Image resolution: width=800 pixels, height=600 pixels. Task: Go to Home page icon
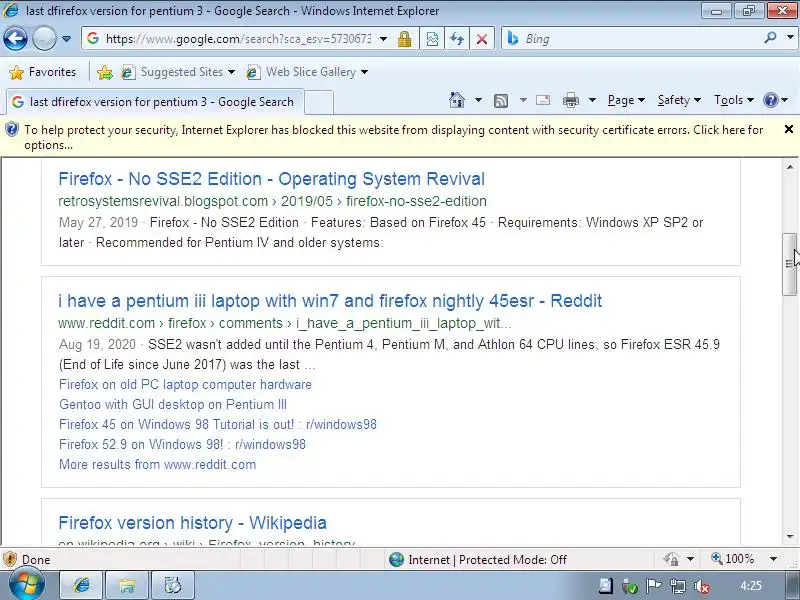pyautogui.click(x=457, y=100)
